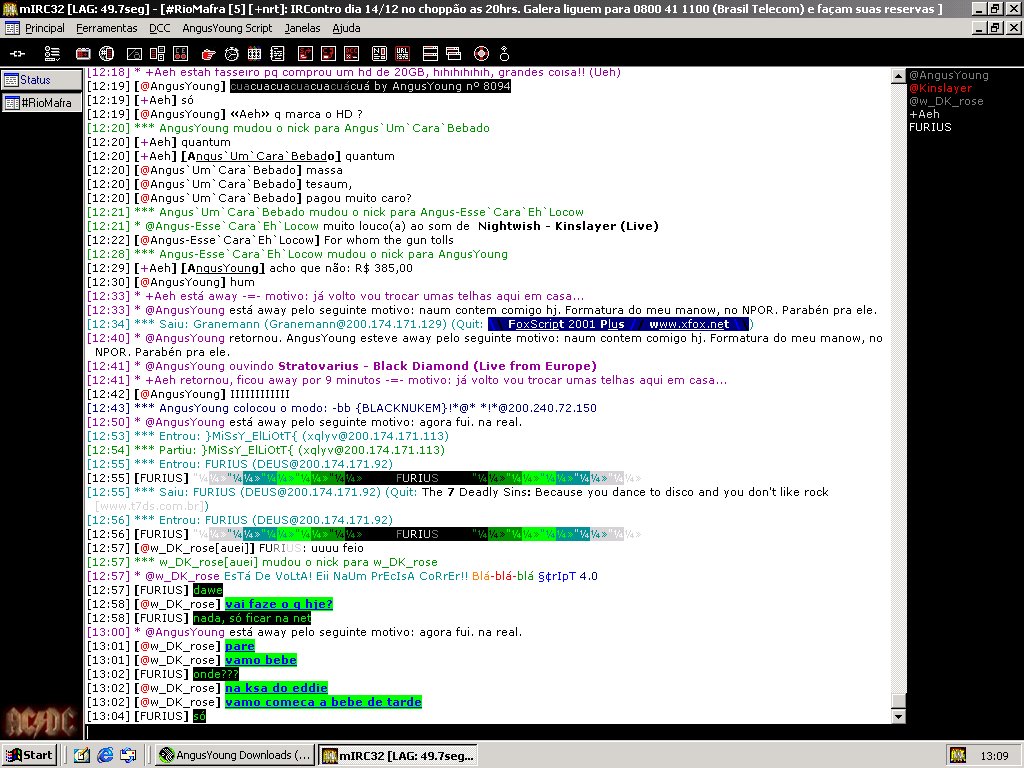This screenshot has width=1024, height=768.
Task: Open the Ajuda menu
Action: pos(346,28)
